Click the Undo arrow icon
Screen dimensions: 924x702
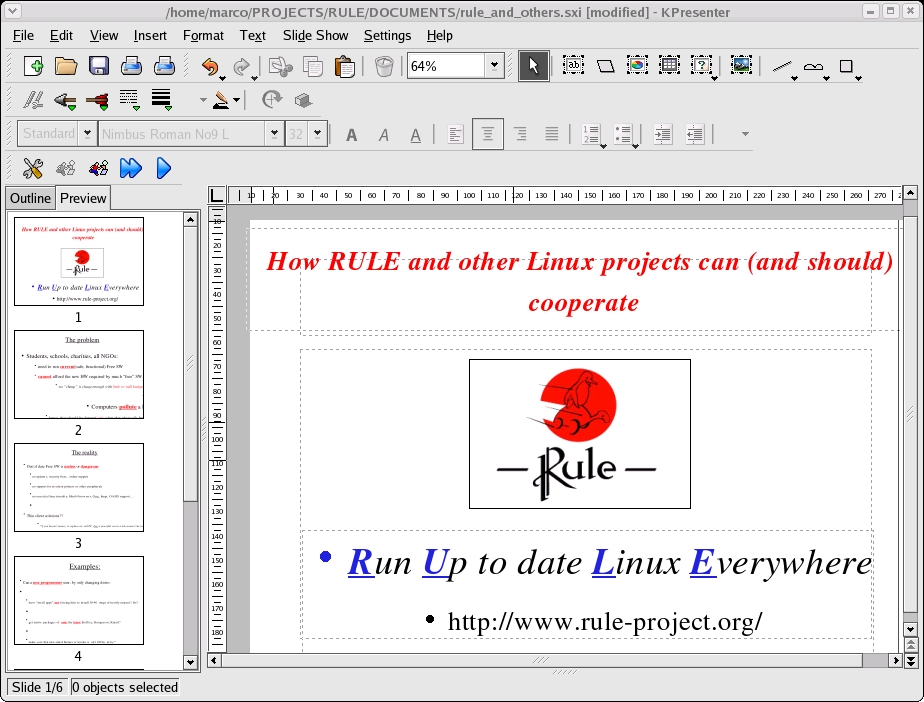coord(210,67)
